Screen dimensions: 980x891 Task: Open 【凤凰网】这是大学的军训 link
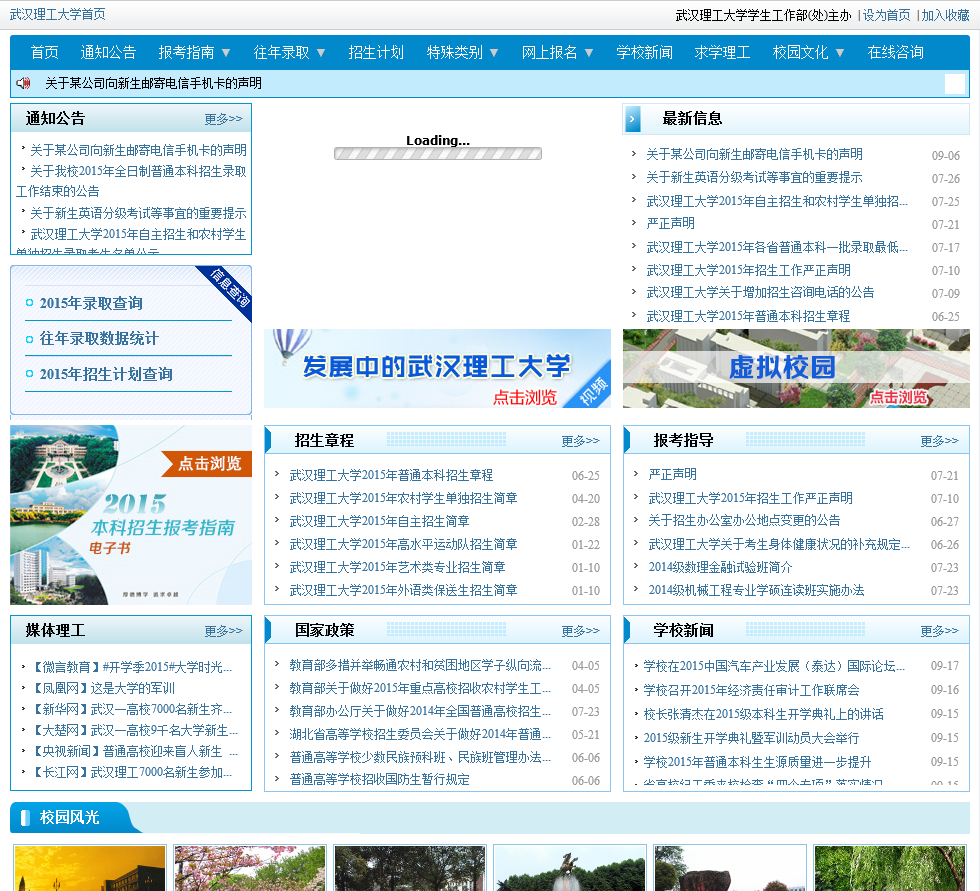[102, 688]
